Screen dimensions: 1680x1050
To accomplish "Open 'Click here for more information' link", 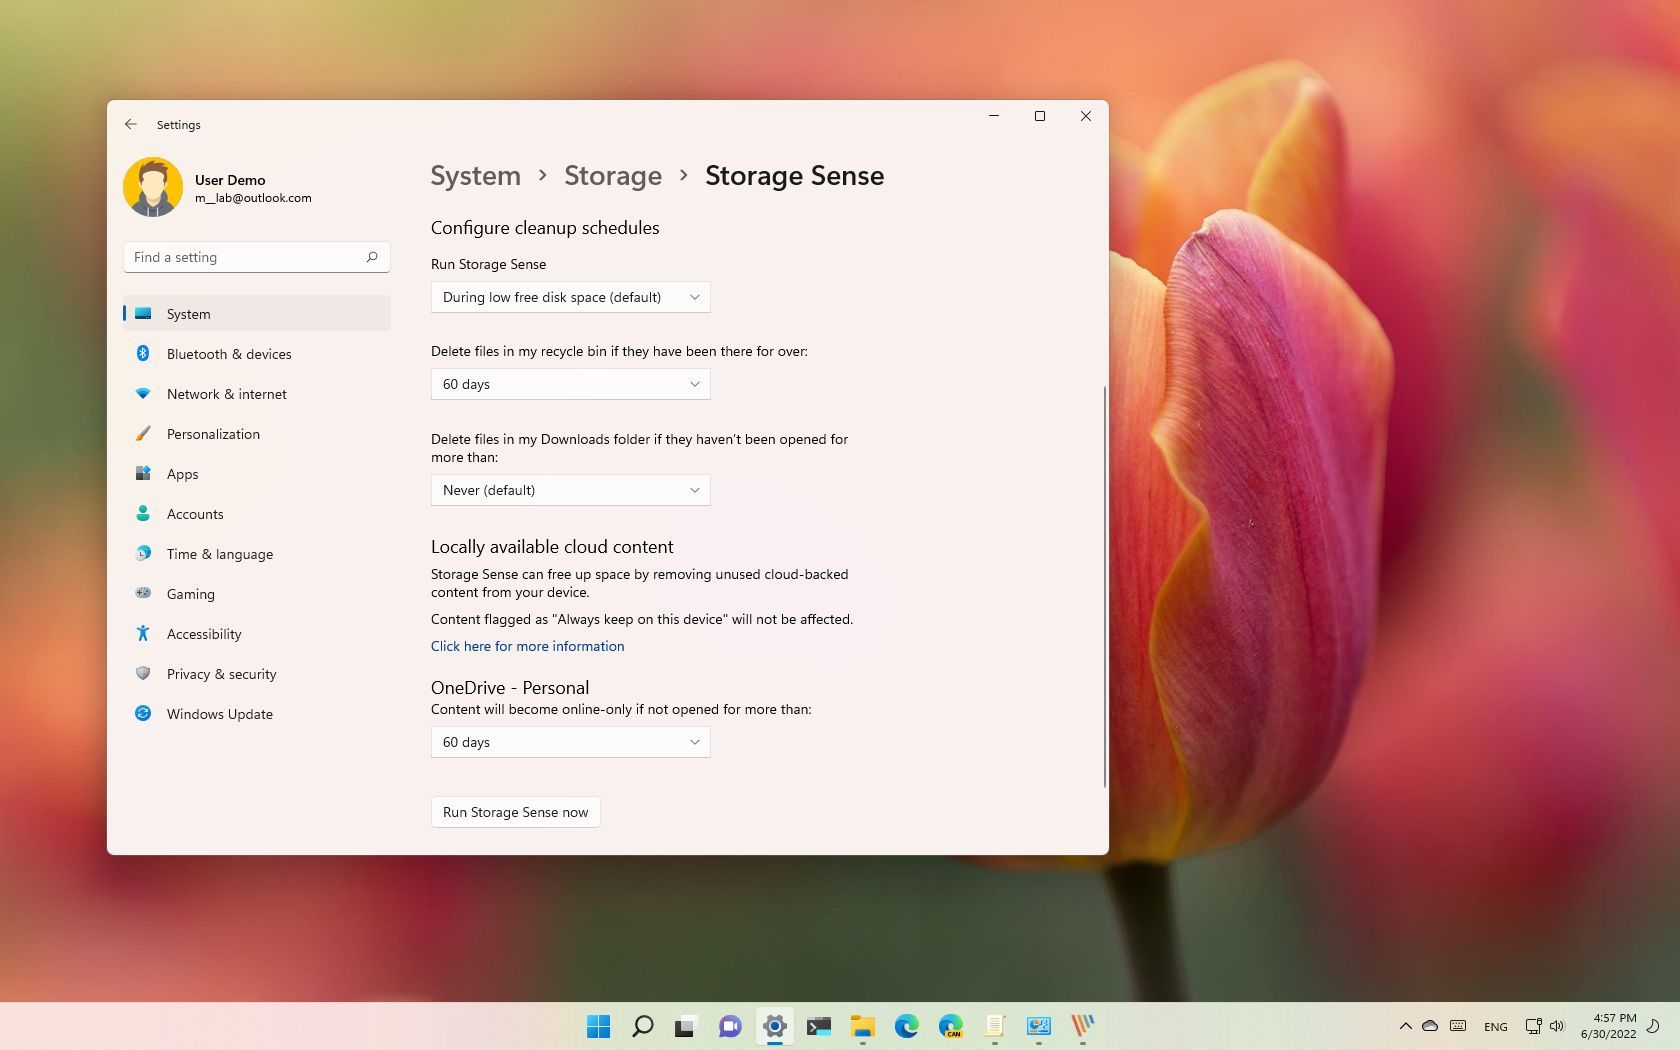I will tap(527, 646).
